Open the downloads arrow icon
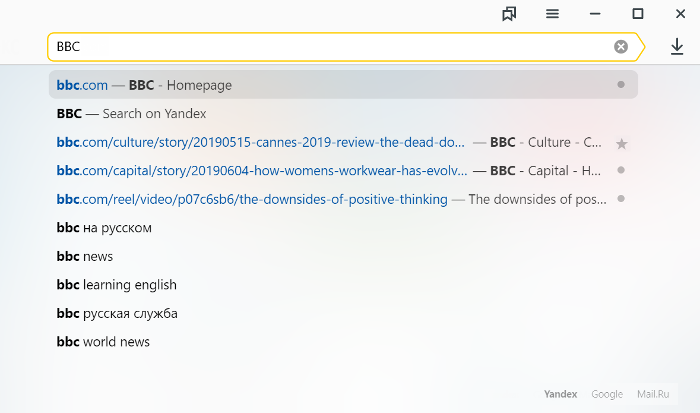Screen dimensions: 700x413 [677, 47]
